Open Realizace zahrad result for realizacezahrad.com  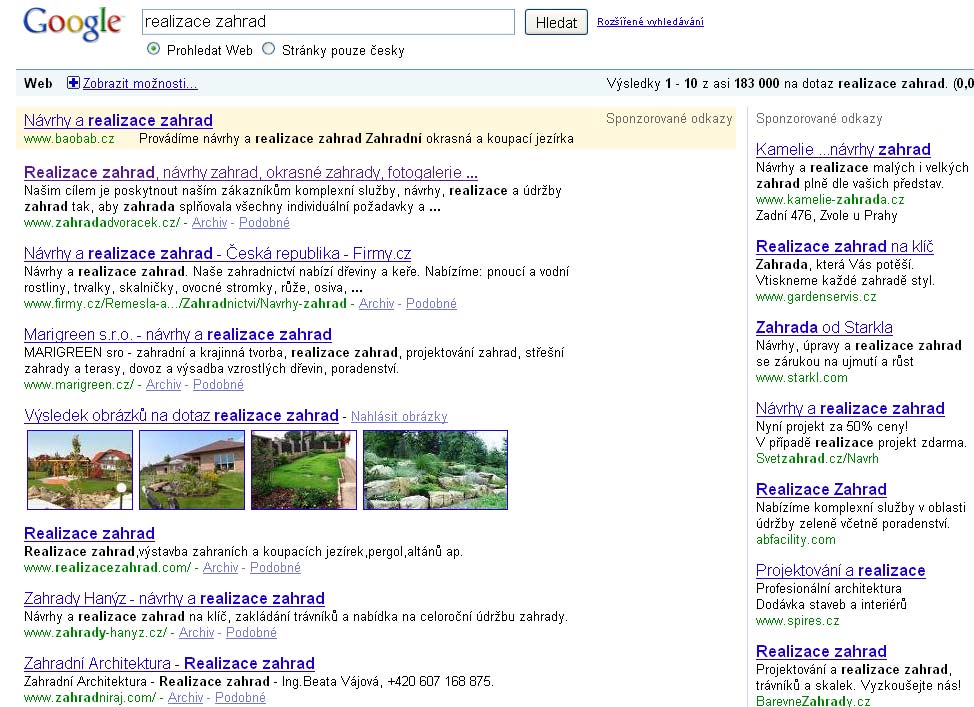coord(89,534)
